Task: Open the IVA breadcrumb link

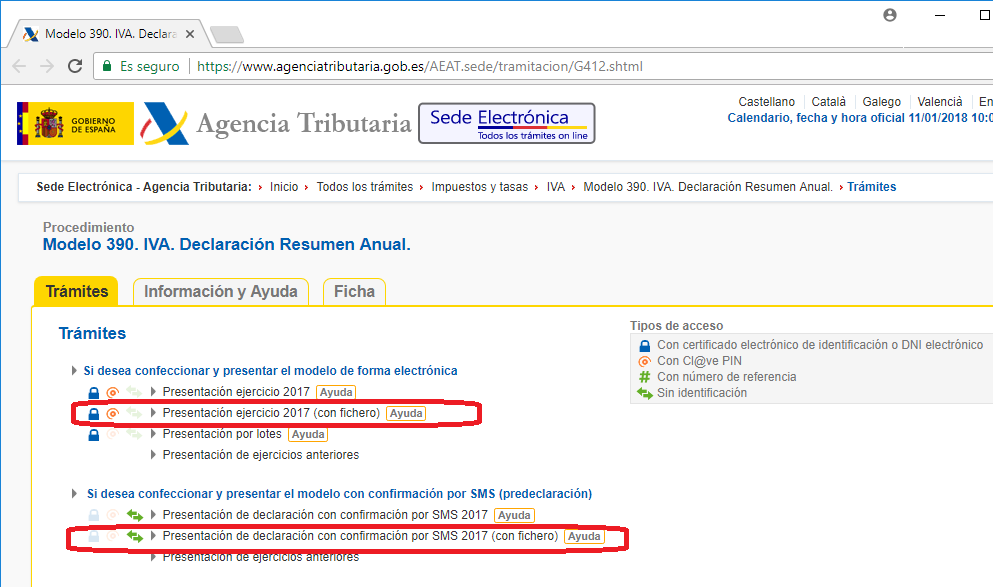Action: coord(556,187)
